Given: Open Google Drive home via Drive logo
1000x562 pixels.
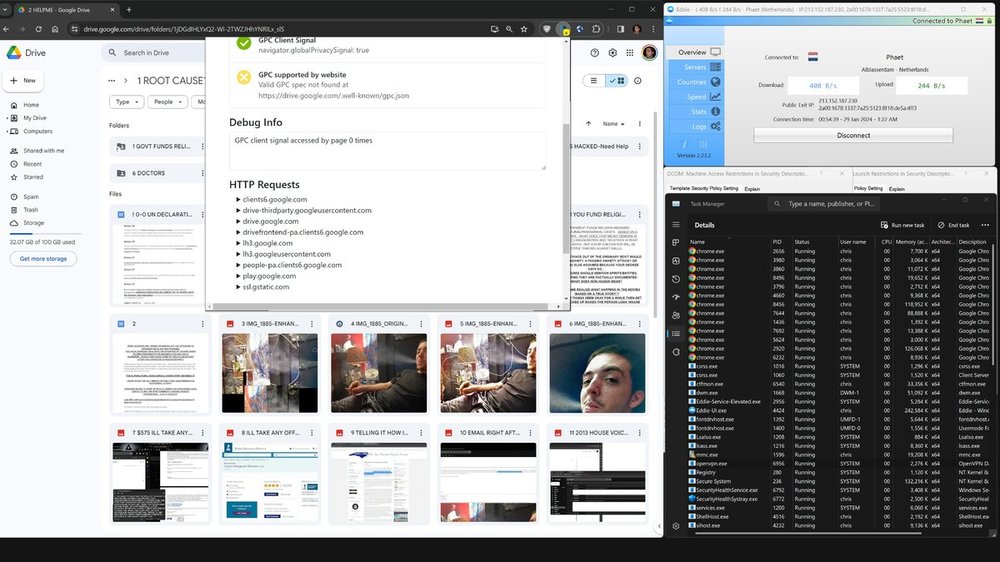Looking at the screenshot, I should (26, 53).
